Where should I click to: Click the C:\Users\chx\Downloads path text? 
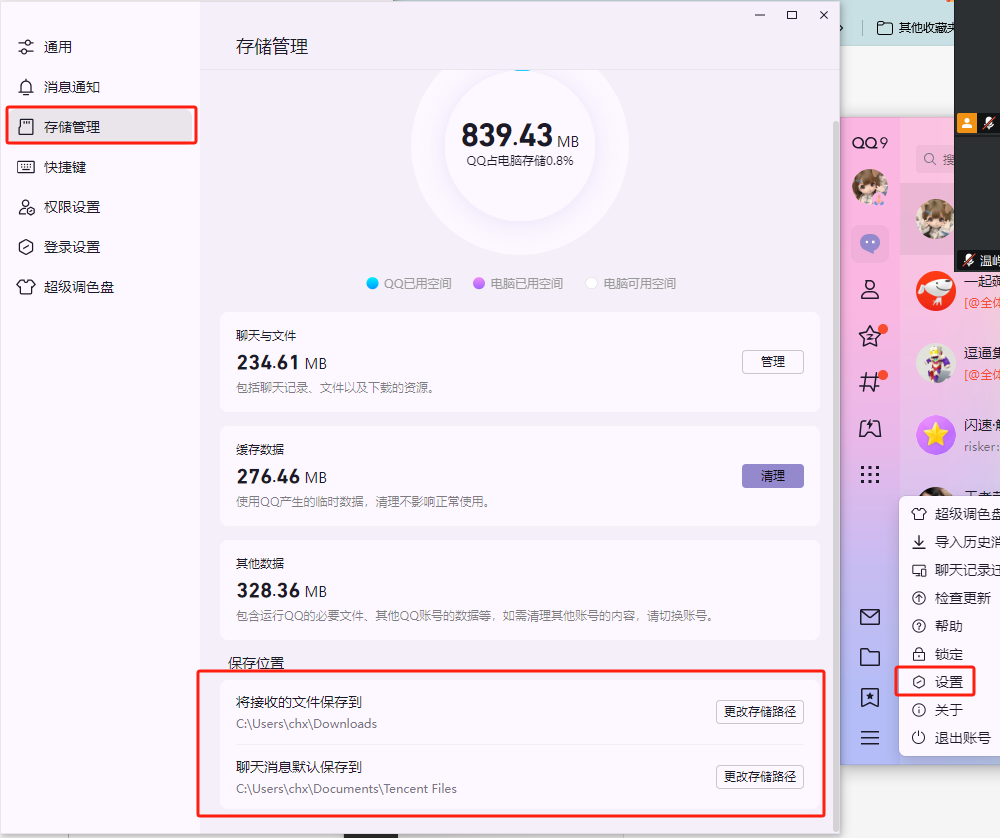pos(307,724)
